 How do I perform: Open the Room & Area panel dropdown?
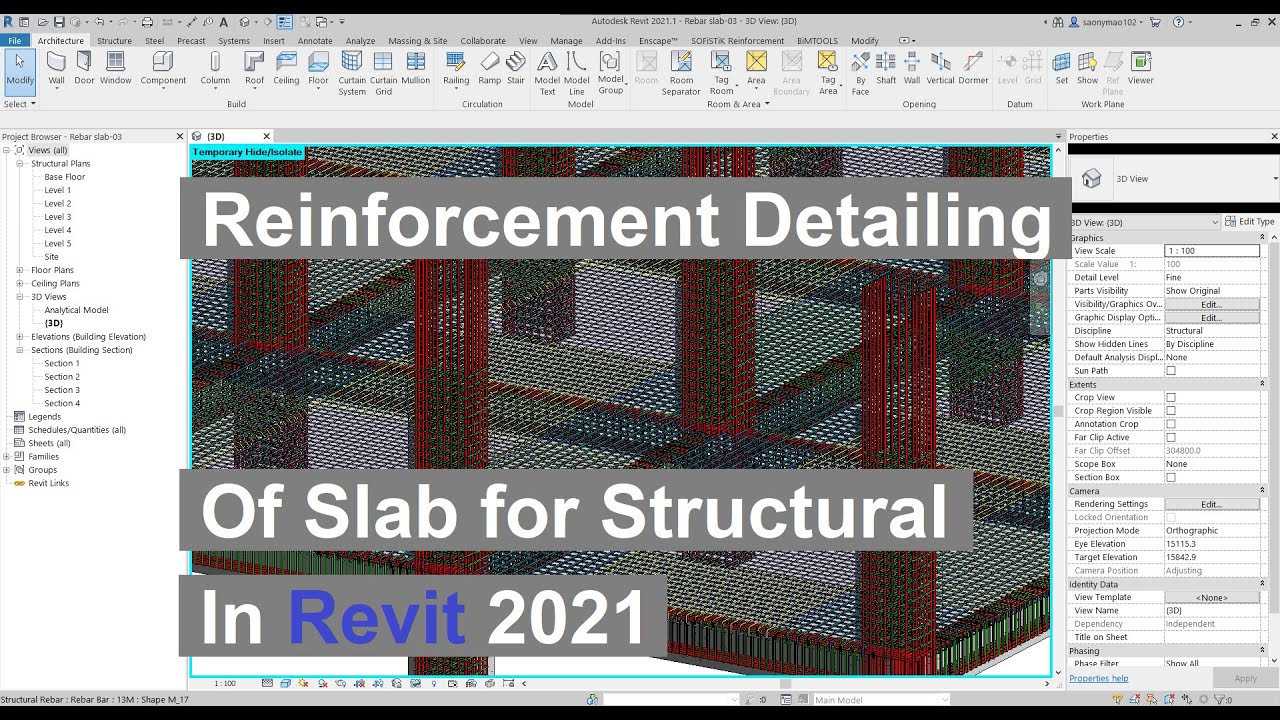click(739, 104)
